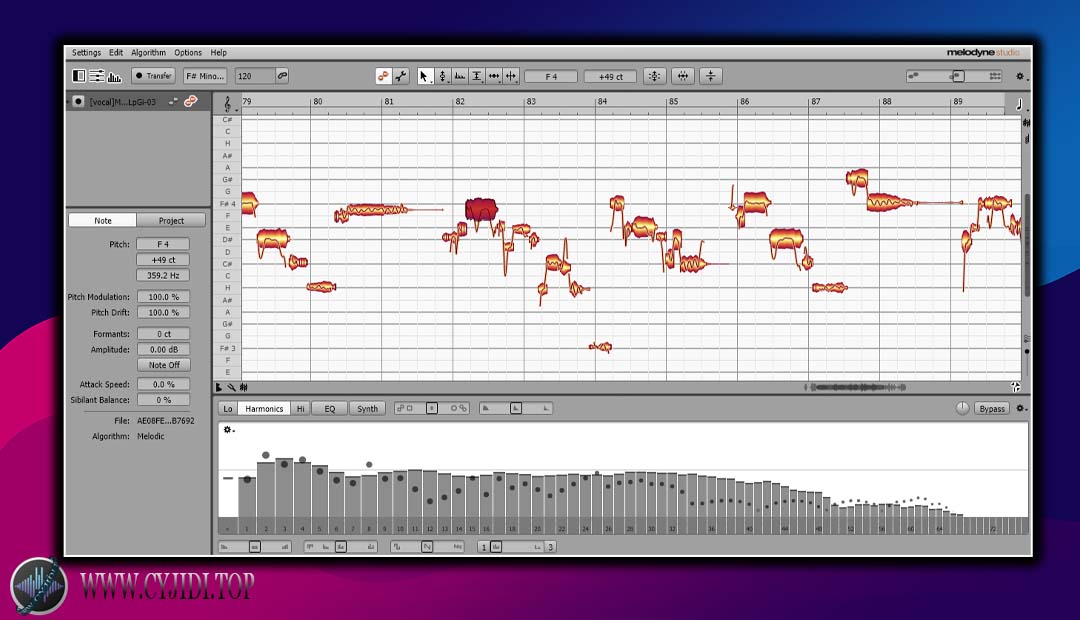Image resolution: width=1080 pixels, height=620 pixels.
Task: Click the cycle locator flag icon below editor
Action: click(219, 388)
